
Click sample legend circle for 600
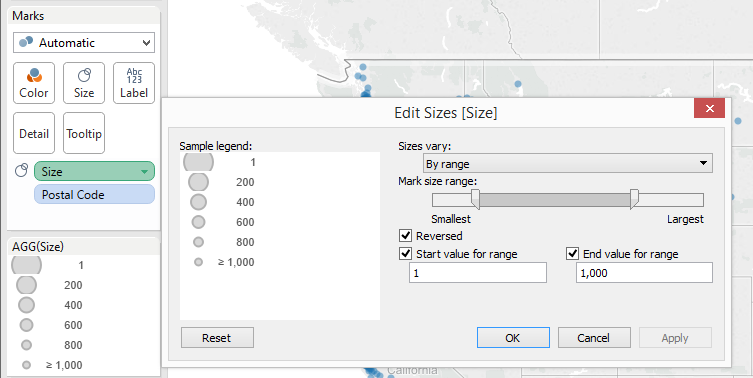[x=198, y=222]
